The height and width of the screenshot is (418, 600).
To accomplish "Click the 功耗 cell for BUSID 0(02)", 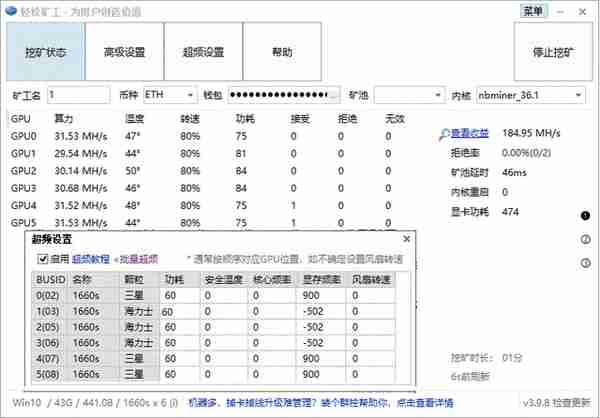I will point(180,296).
